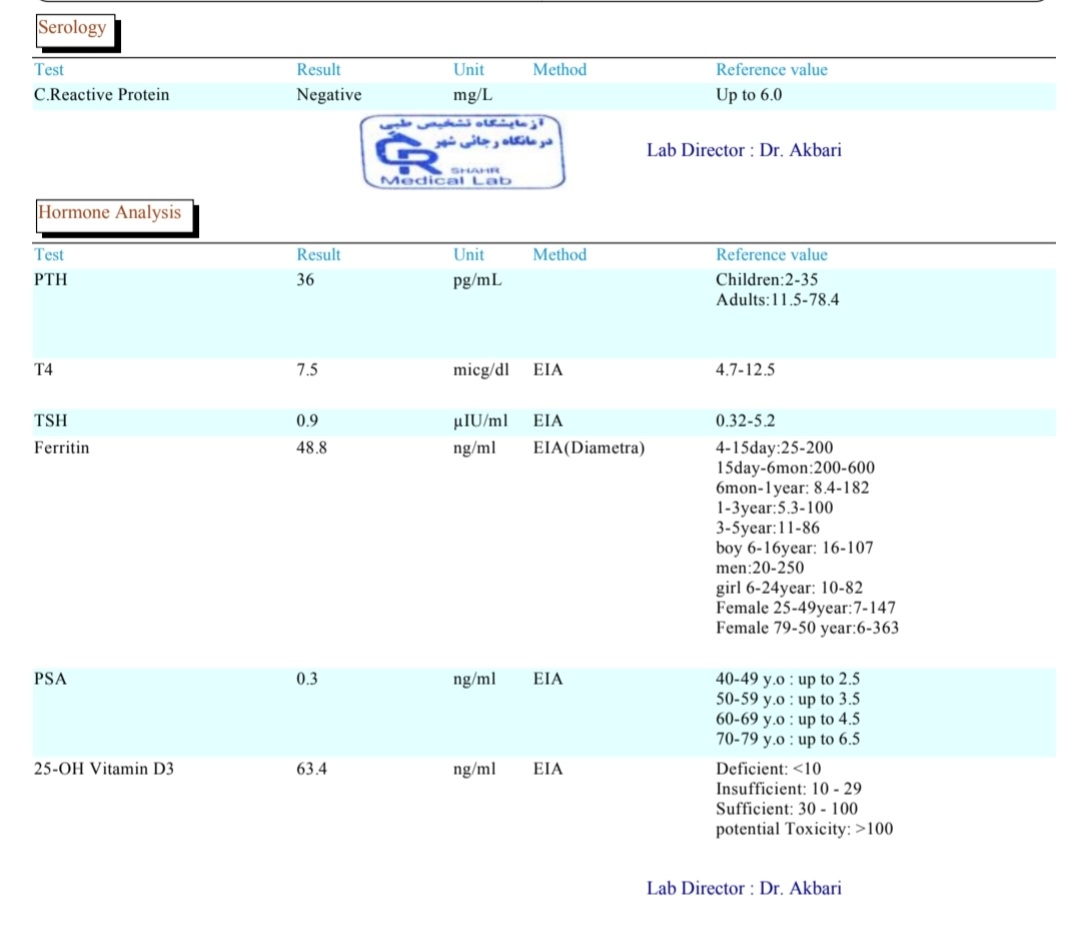This screenshot has height=950, width=1080.
Task: Select the T4 result value 7.5
Action: coord(307,370)
